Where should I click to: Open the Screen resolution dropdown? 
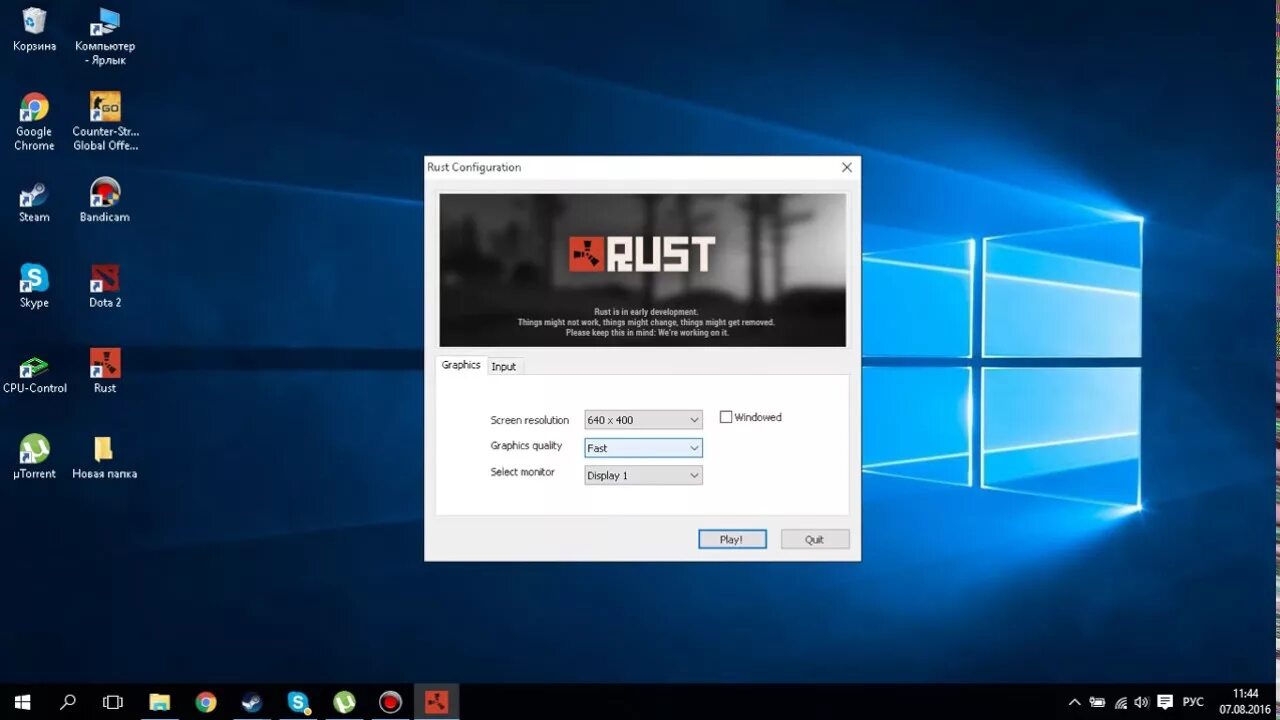click(x=643, y=420)
